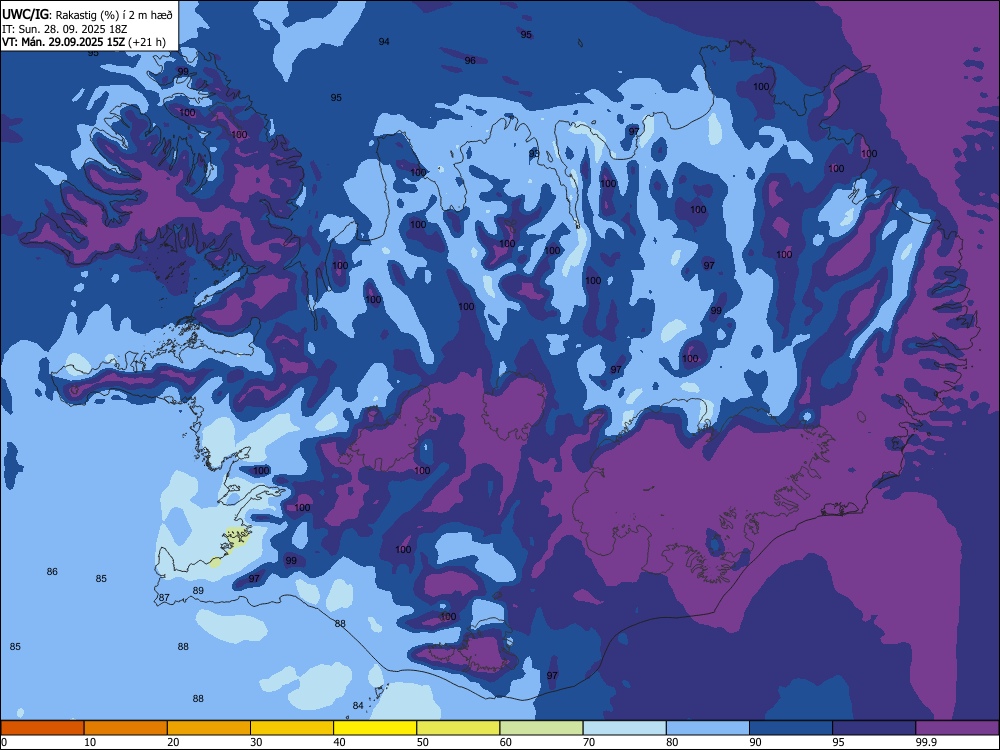The image size is (1000, 750).
Task: Click the '84' humidity value near the bottom
Action: (x=358, y=705)
